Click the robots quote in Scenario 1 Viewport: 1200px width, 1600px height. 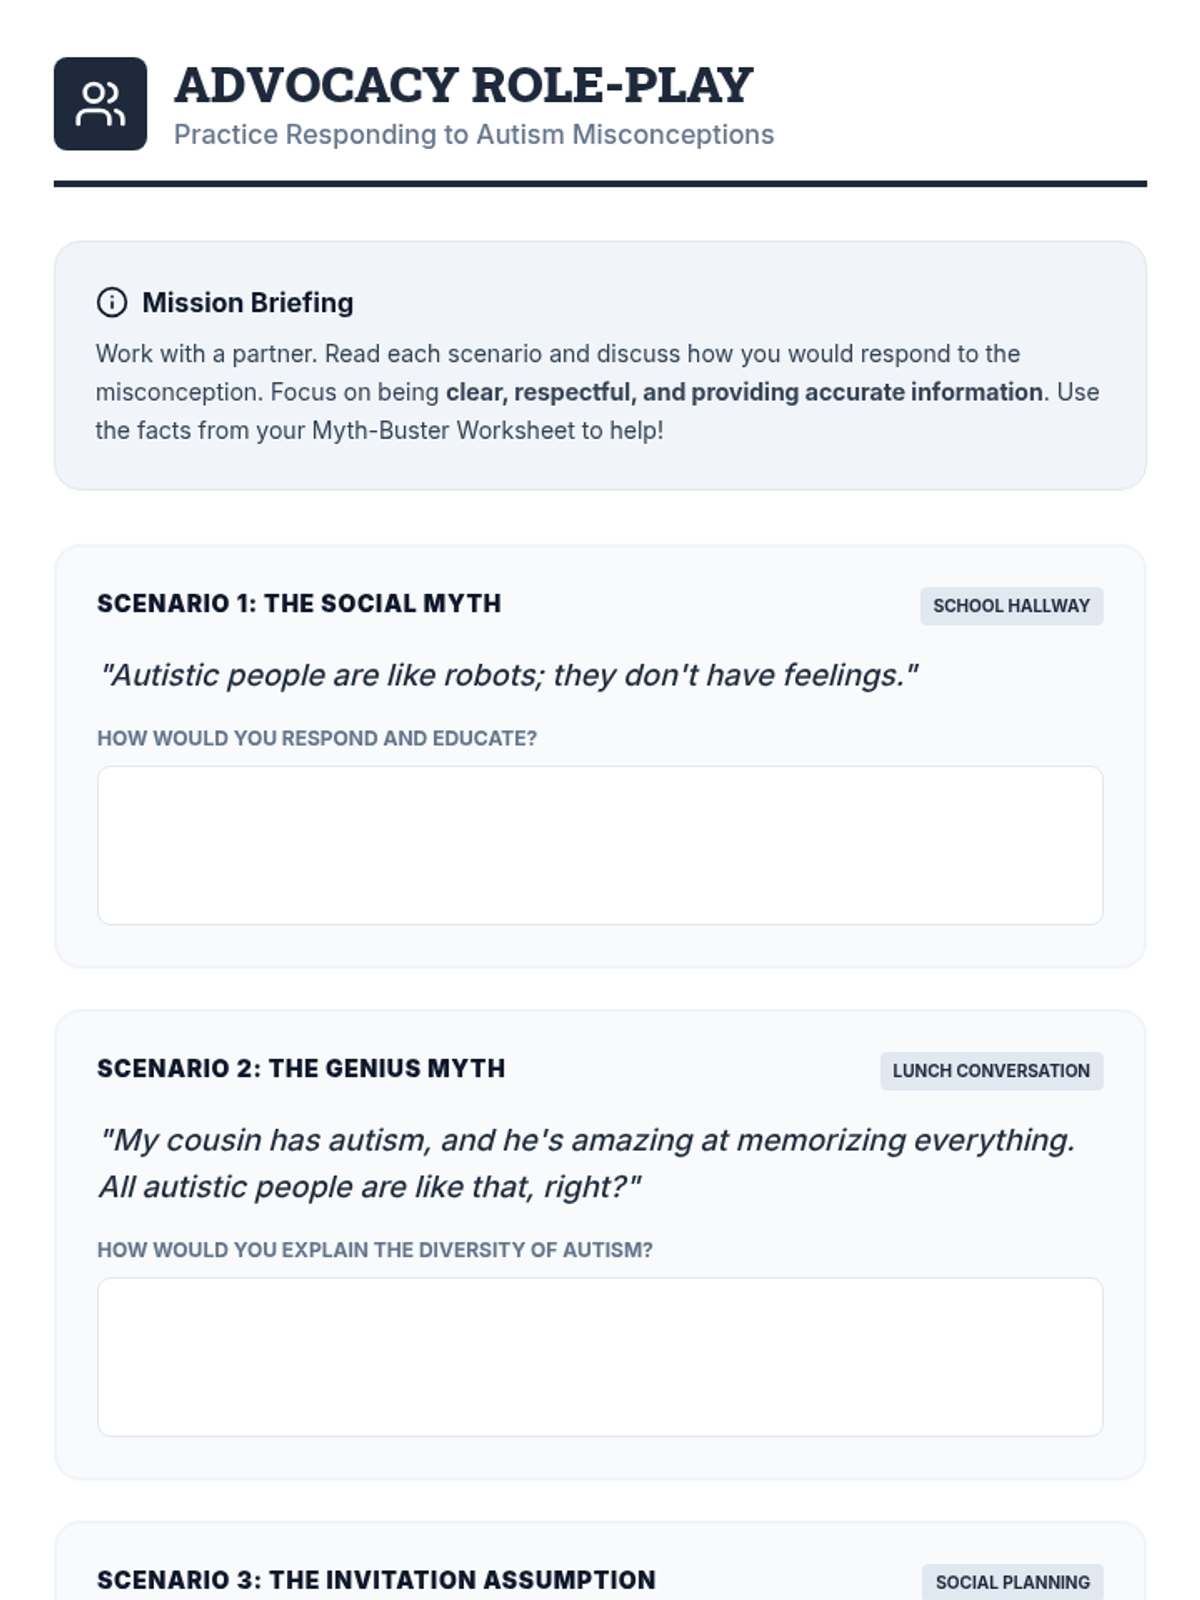click(x=508, y=676)
